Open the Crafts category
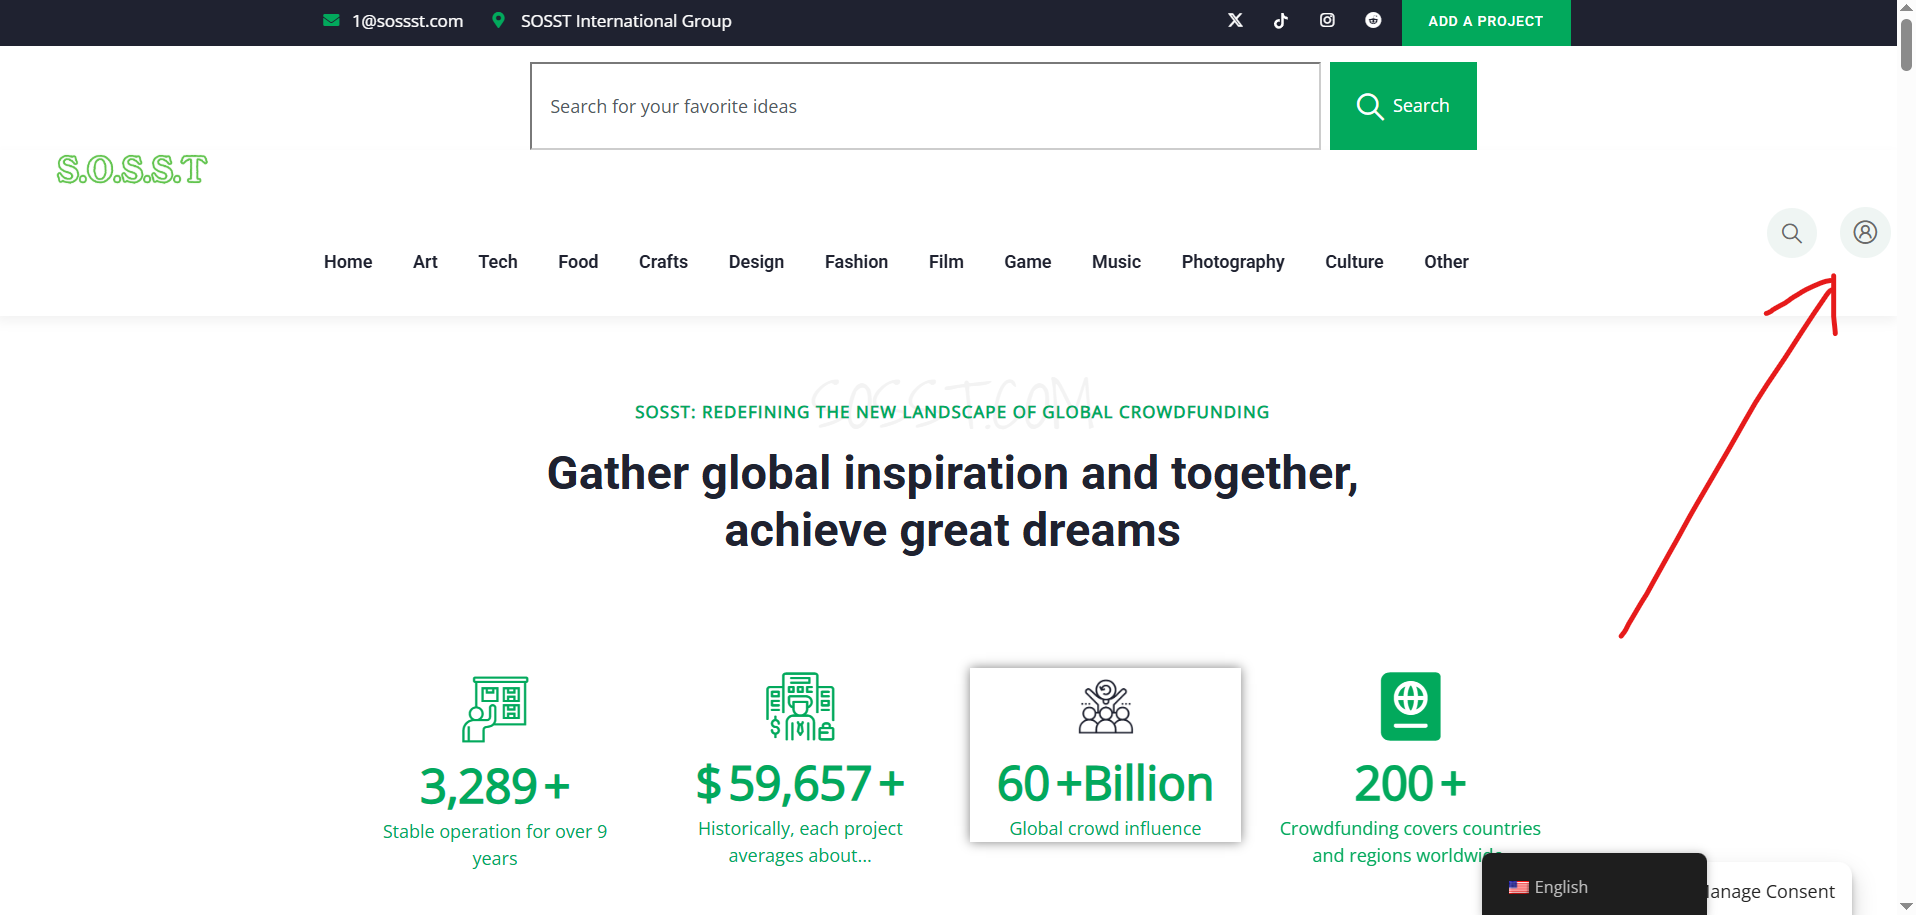The image size is (1916, 915). tap(663, 262)
